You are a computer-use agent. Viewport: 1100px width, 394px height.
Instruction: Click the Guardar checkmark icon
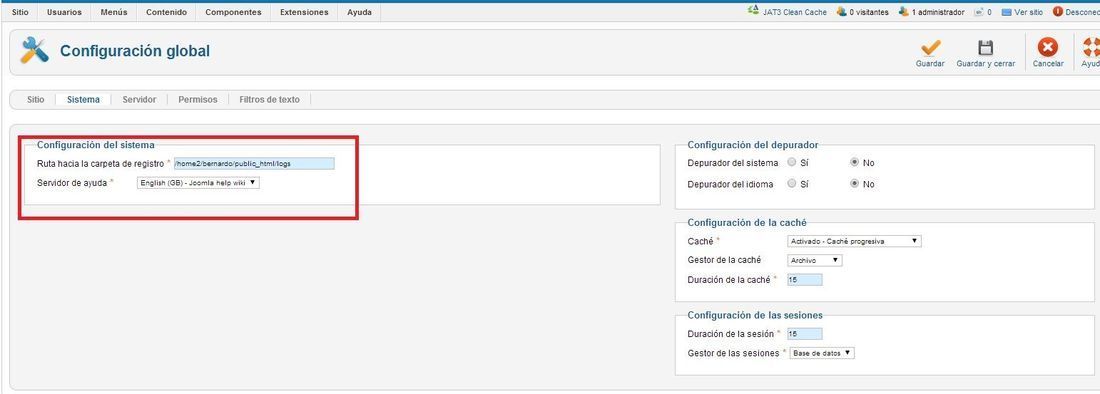coord(930,48)
